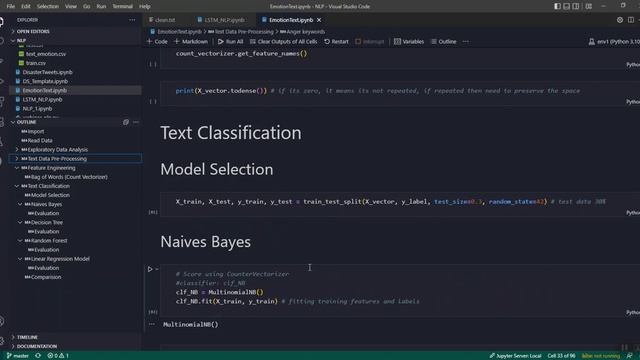640x360 pixels.
Task: Open notebook toolbar more actions ellipsis
Action: click(x=466, y=42)
